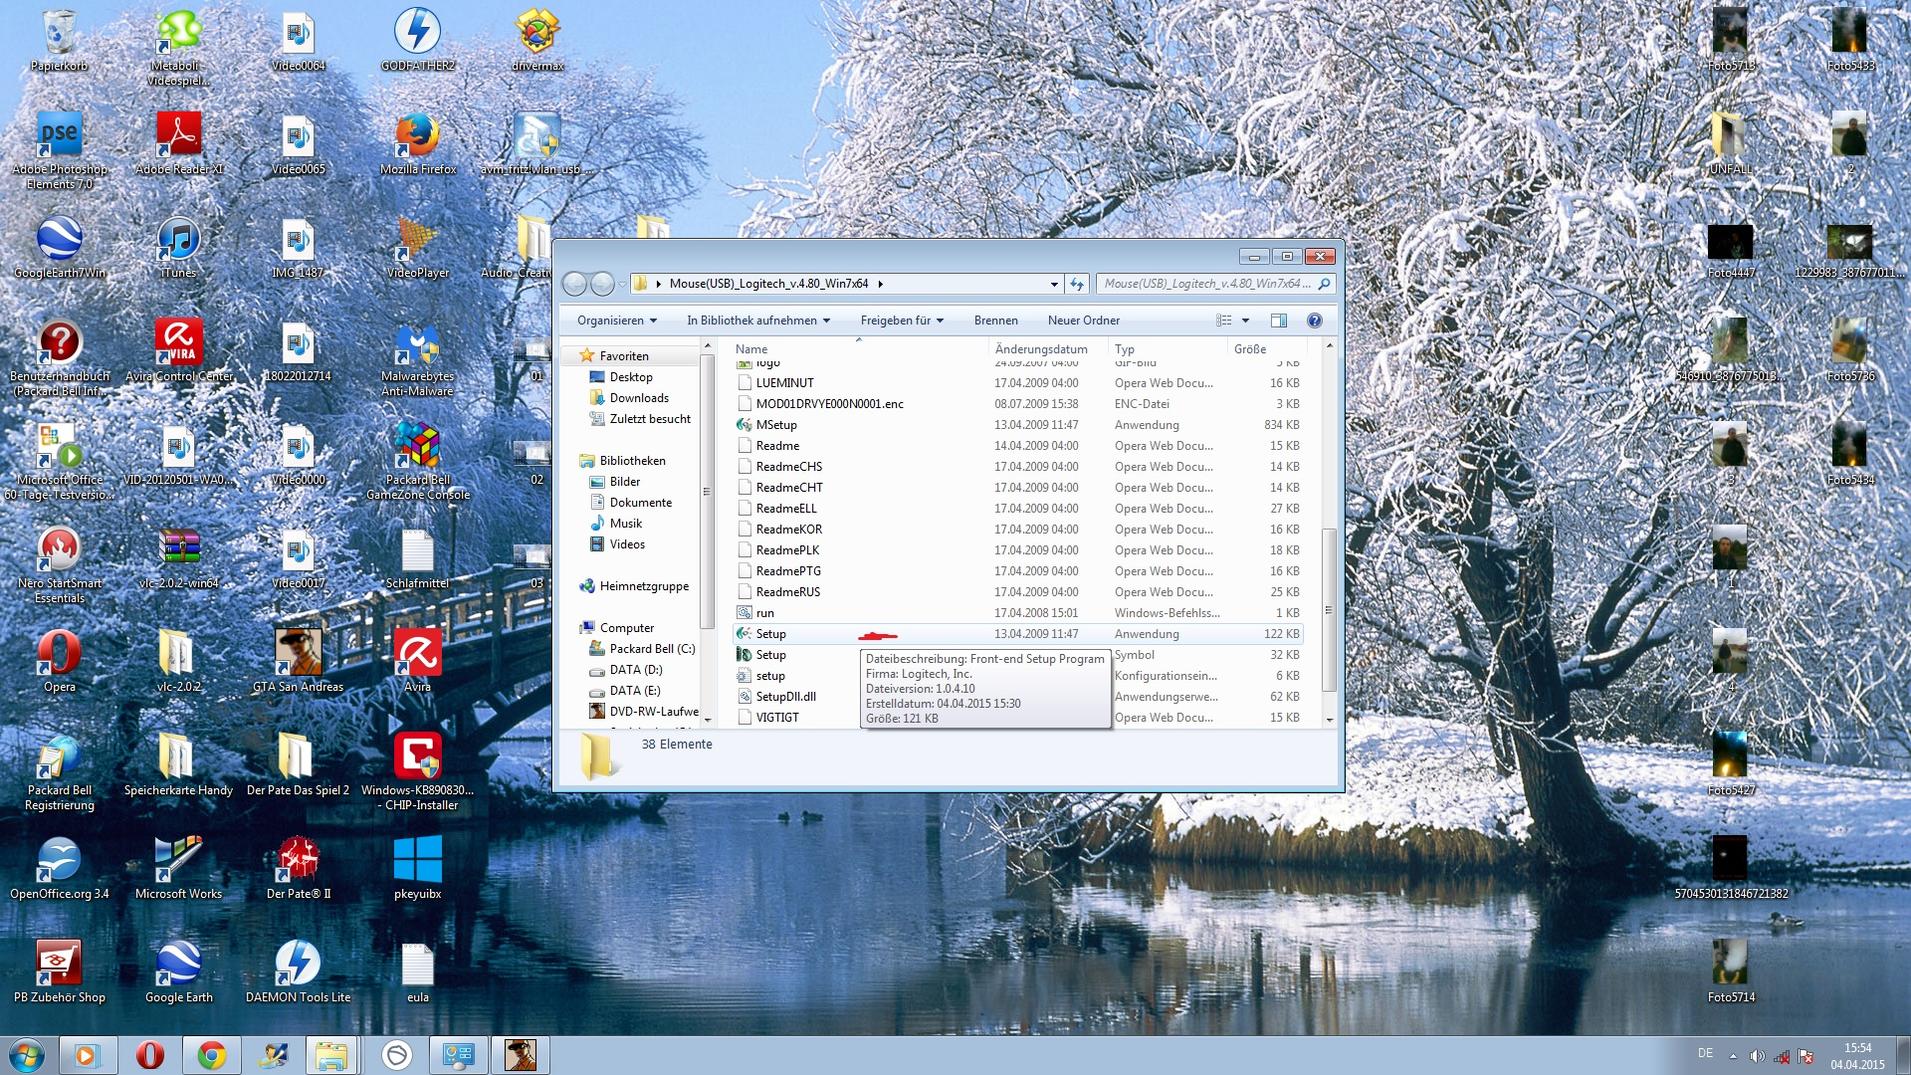
Task: Click the Chrome taskbar icon
Action: pyautogui.click(x=211, y=1055)
